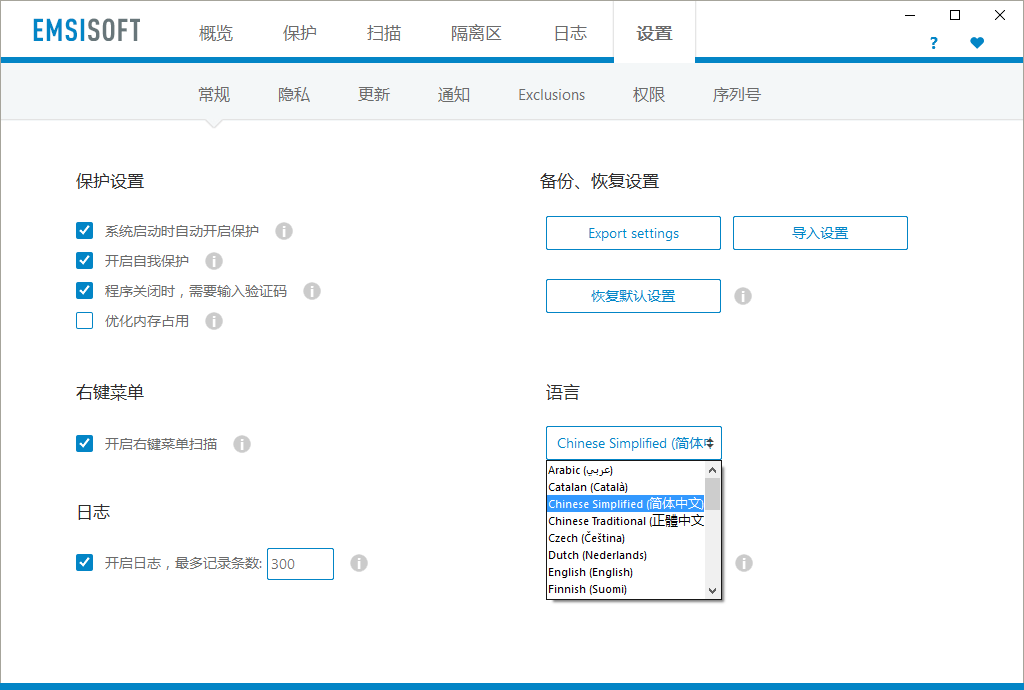Open the help question mark icon
Viewport: 1024px width, 690px height.
(x=934, y=43)
